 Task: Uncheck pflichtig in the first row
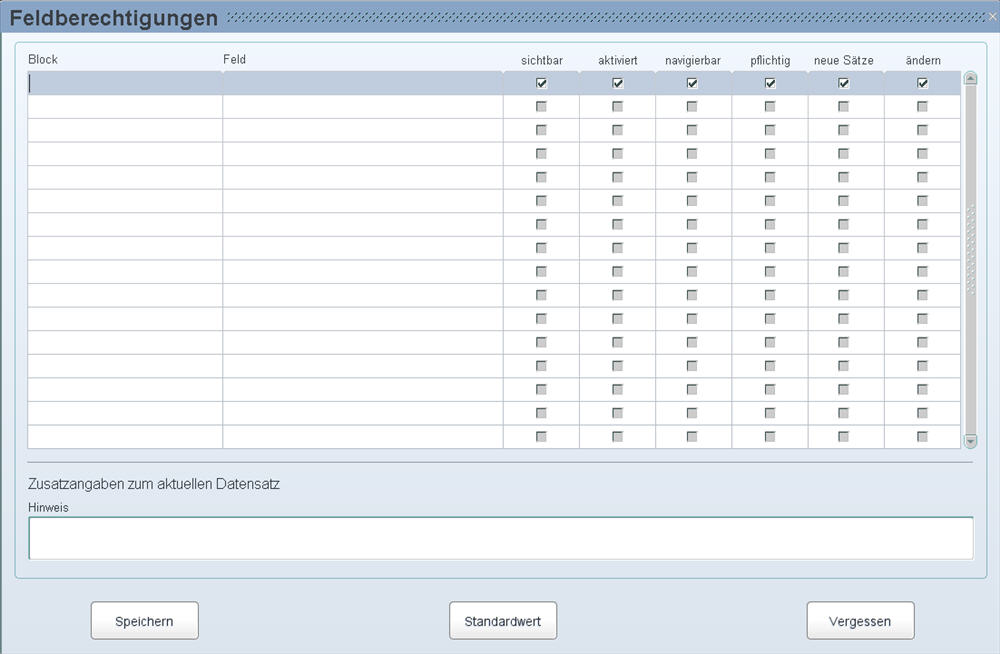point(770,83)
